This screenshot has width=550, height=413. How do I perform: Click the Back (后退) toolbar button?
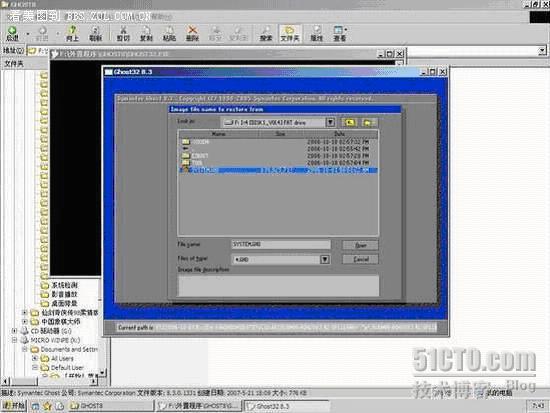tap(12, 34)
